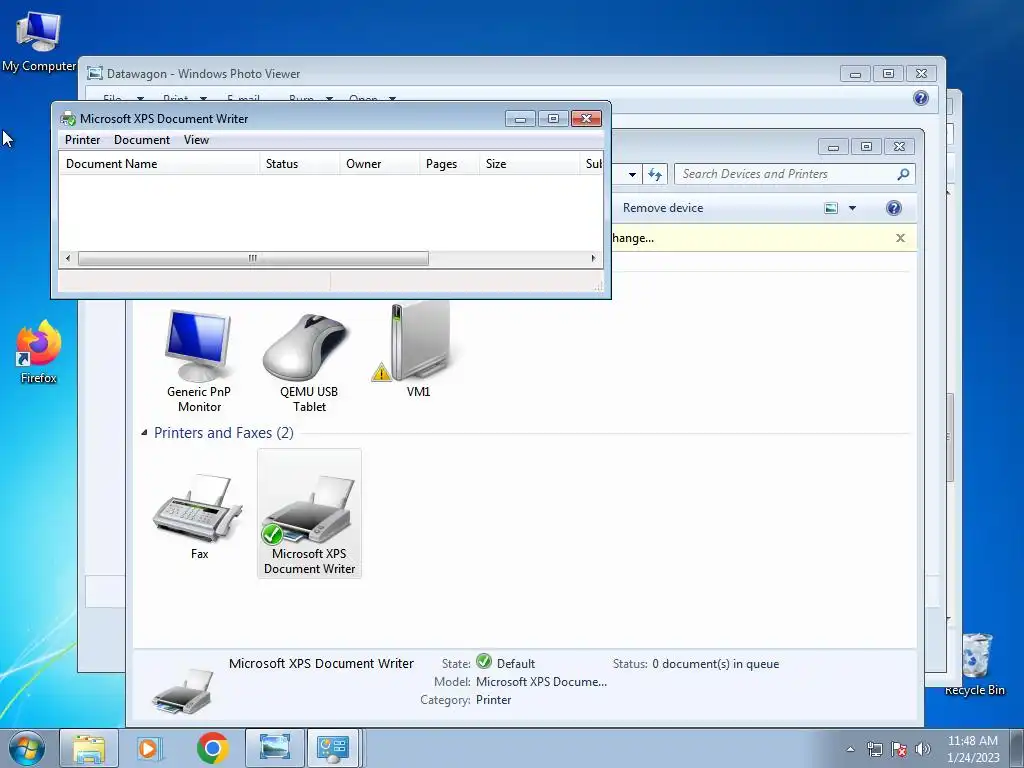Show hidden tray icons arrow

(x=850, y=749)
